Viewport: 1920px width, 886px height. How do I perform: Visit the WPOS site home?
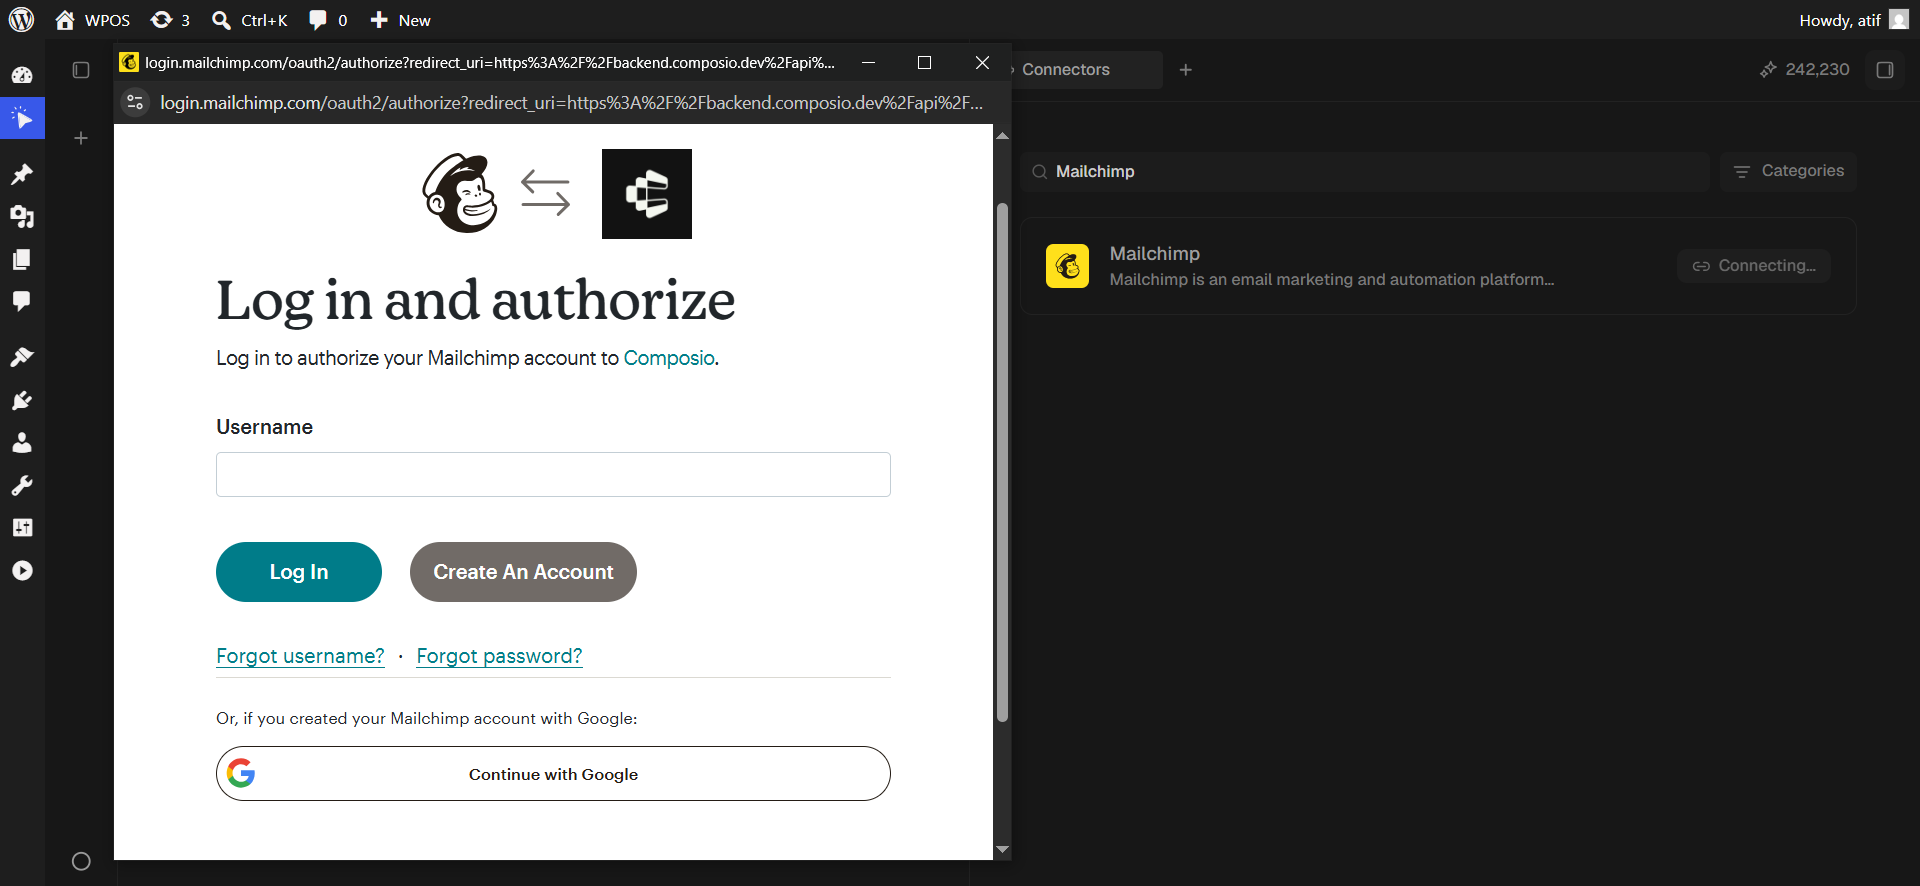click(93, 20)
